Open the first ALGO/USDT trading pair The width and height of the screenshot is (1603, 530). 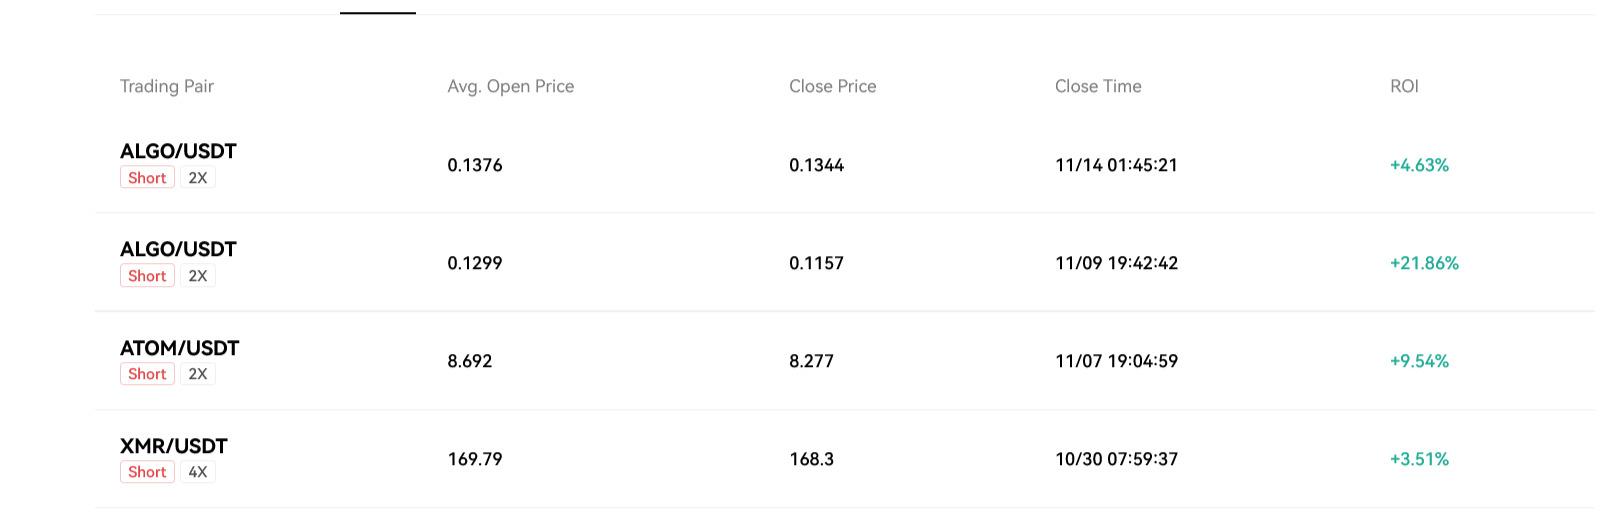[x=178, y=151]
